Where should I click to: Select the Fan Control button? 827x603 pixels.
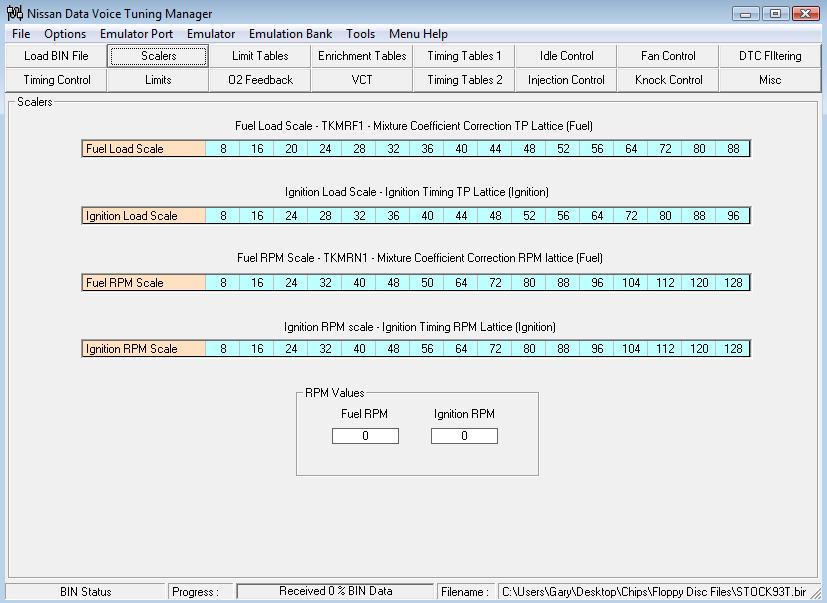[668, 56]
